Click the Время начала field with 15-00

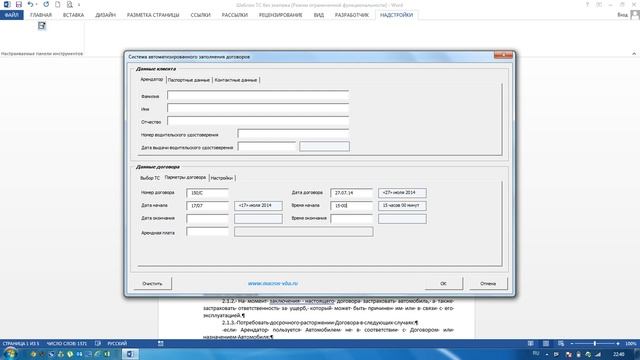click(351, 206)
